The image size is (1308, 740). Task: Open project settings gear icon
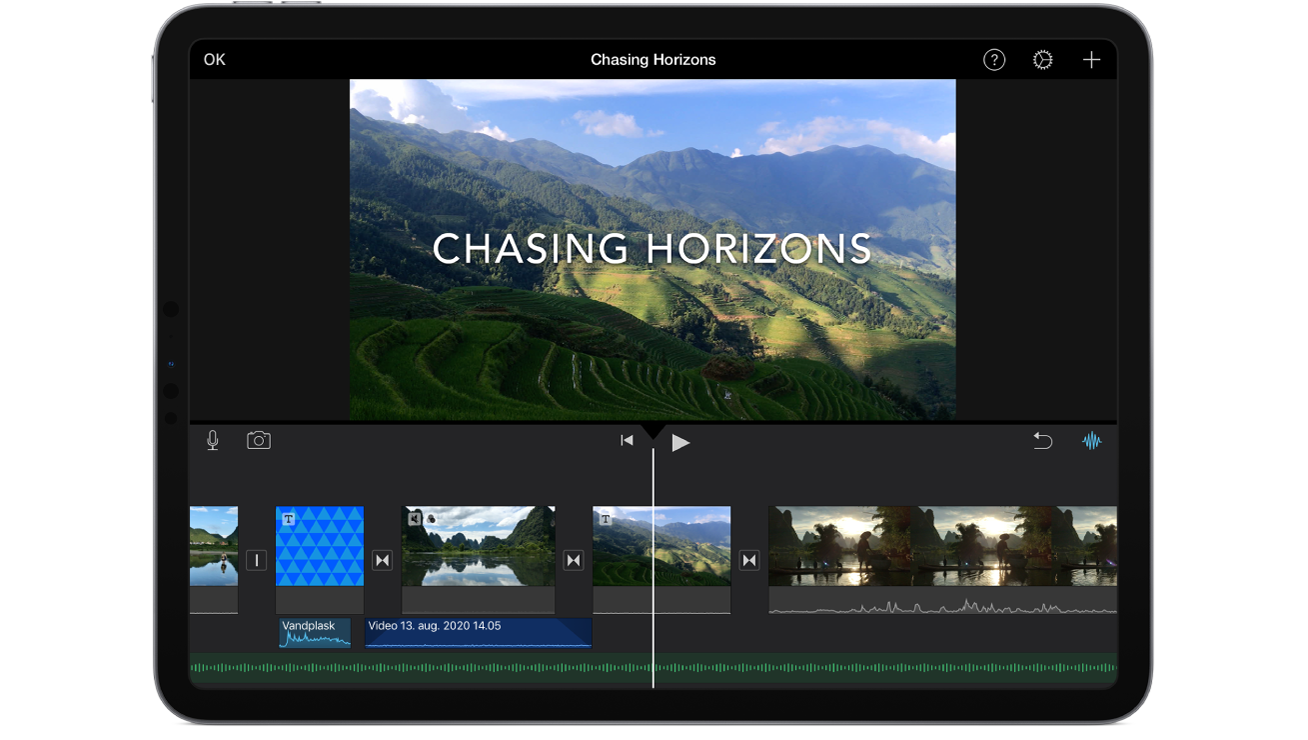pos(1043,60)
